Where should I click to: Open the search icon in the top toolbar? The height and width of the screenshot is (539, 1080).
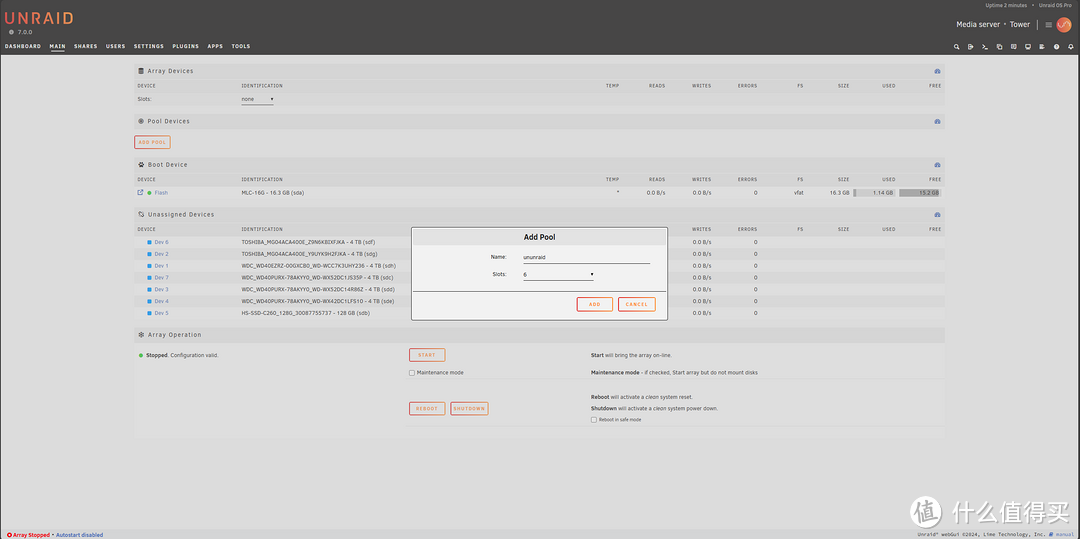coord(956,47)
